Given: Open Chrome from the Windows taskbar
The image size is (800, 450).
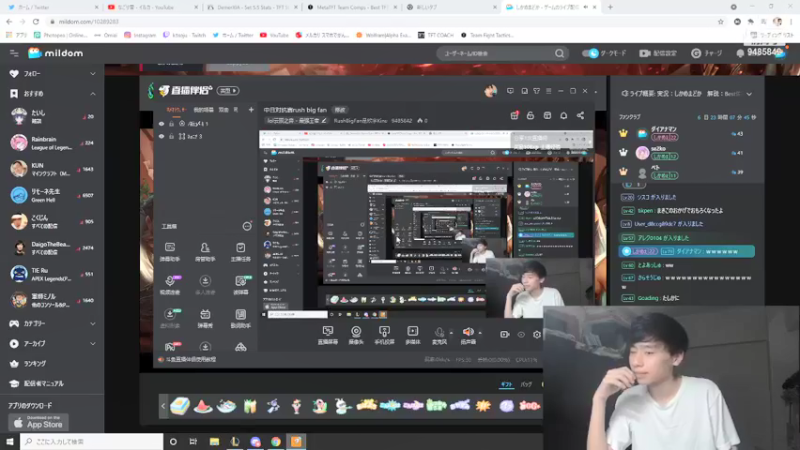Looking at the screenshot, I should pos(276,442).
